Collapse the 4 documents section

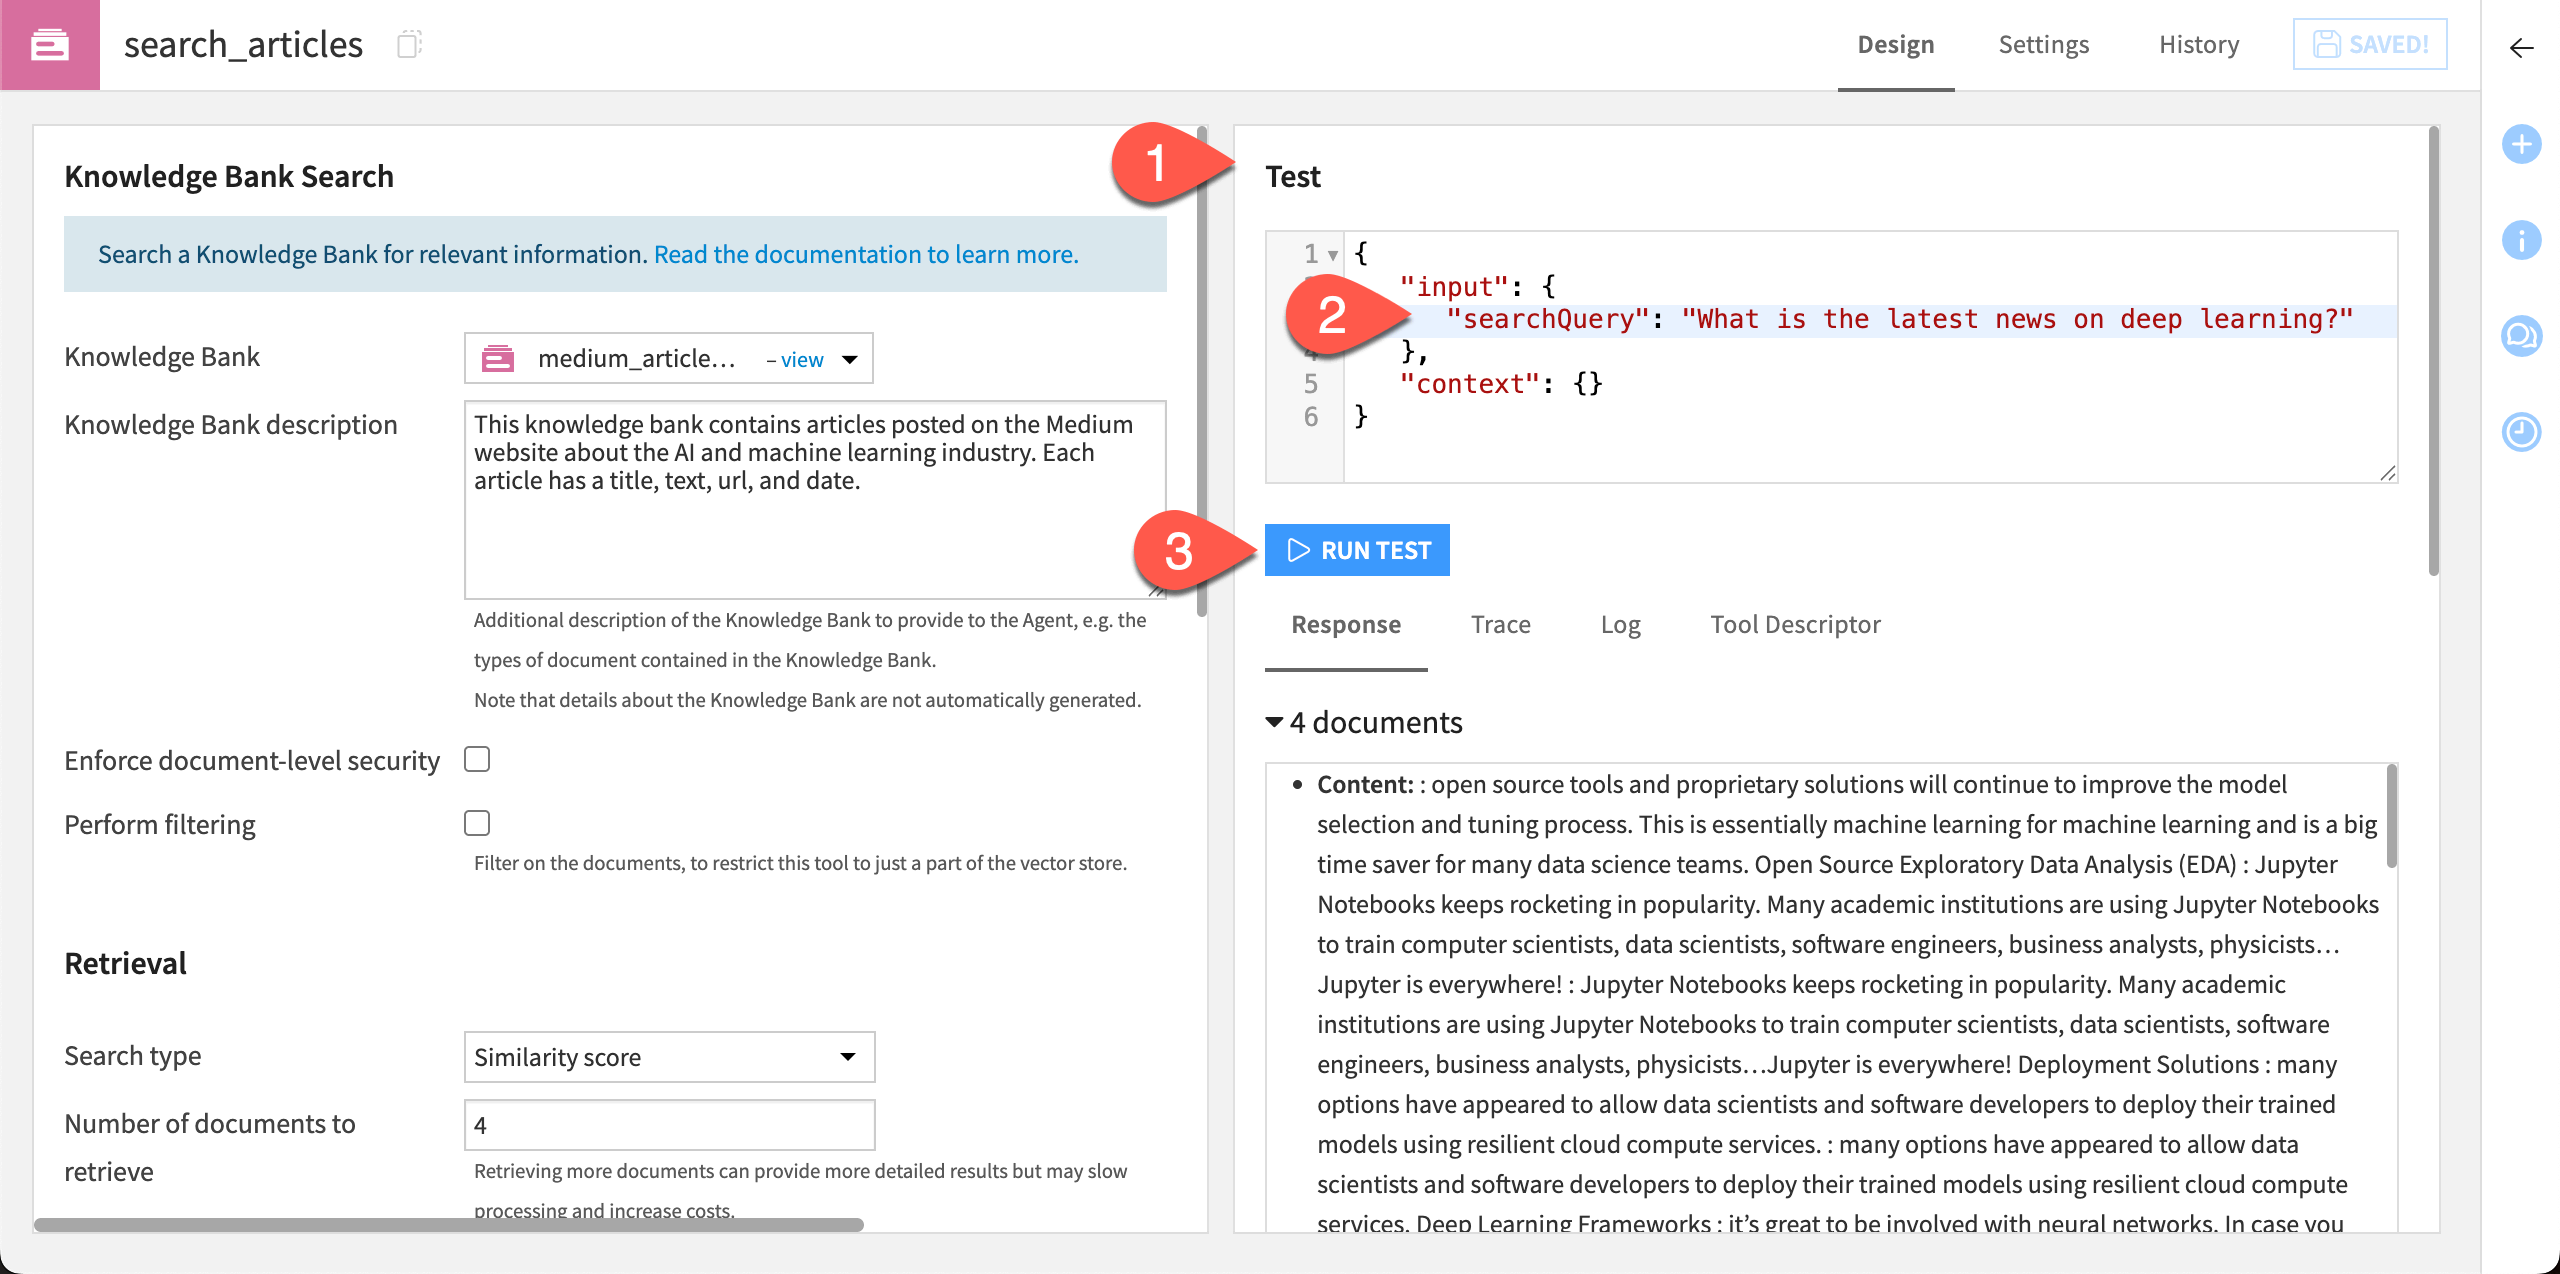click(x=1274, y=722)
